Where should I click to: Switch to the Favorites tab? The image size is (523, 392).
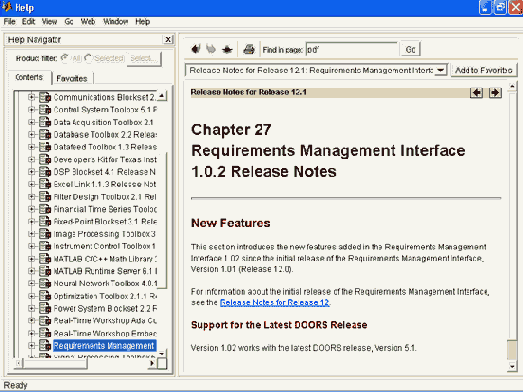[72, 78]
